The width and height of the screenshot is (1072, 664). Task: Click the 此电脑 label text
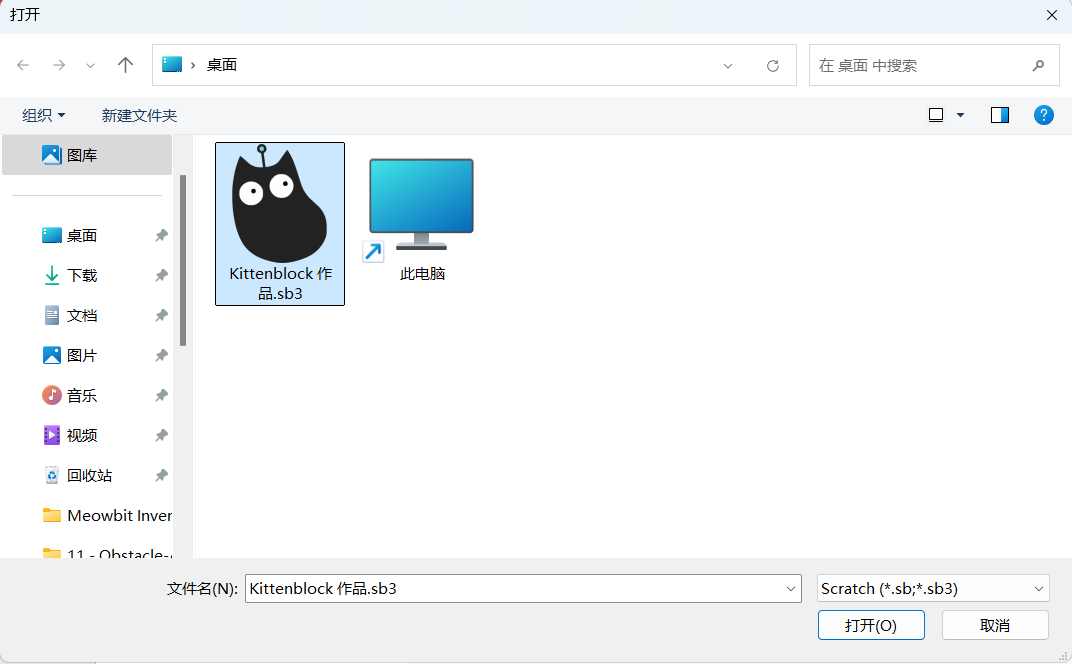(423, 274)
